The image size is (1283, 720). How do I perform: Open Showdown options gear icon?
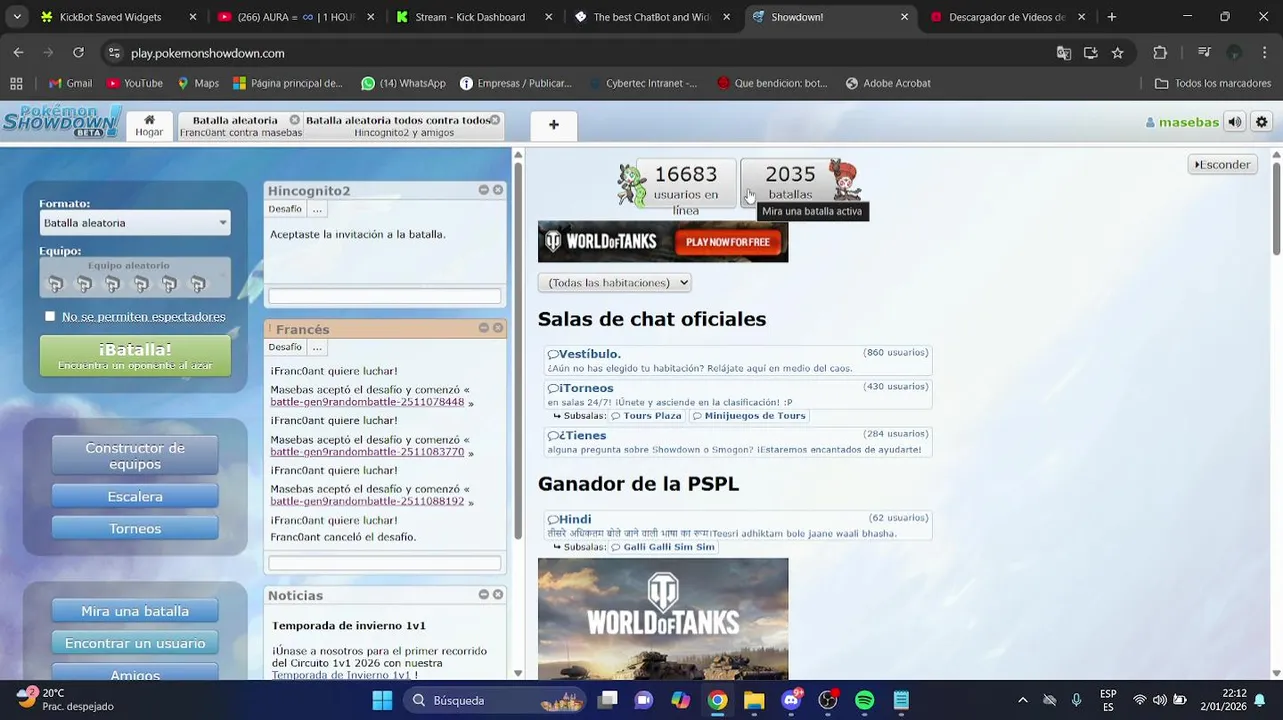pyautogui.click(x=1261, y=122)
